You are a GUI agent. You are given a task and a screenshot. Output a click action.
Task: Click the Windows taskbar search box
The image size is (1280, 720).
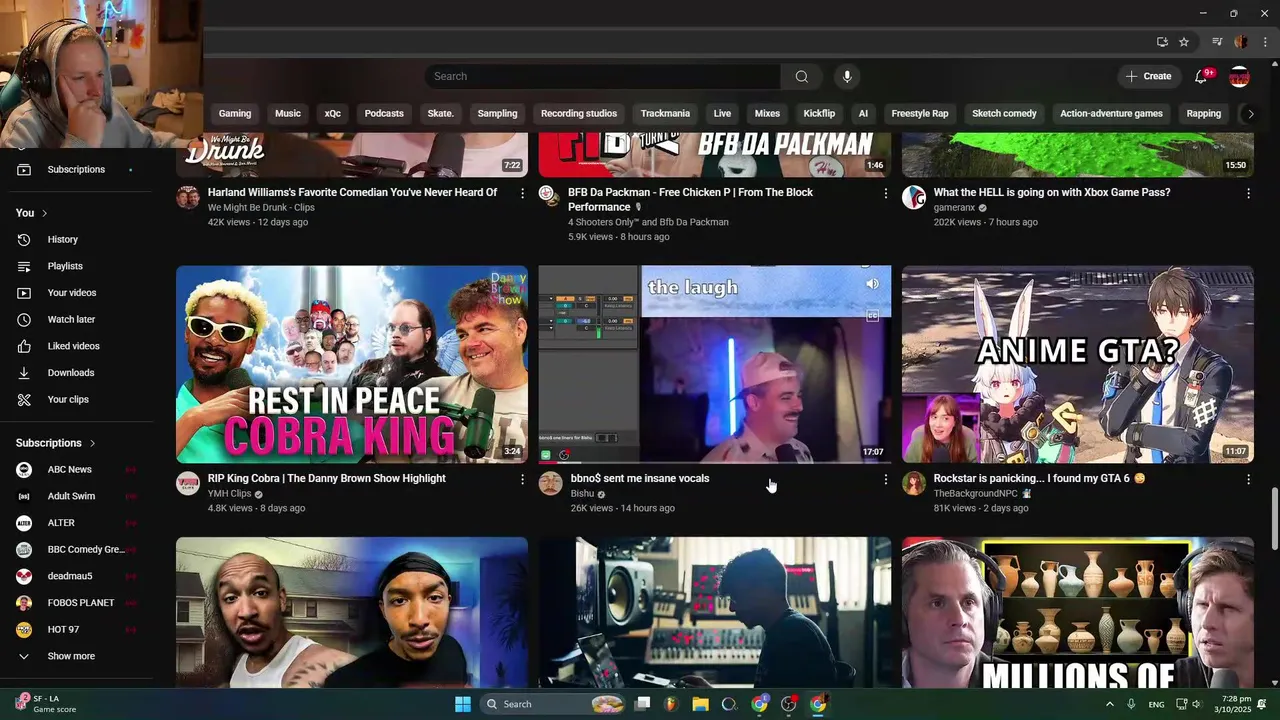click(553, 704)
